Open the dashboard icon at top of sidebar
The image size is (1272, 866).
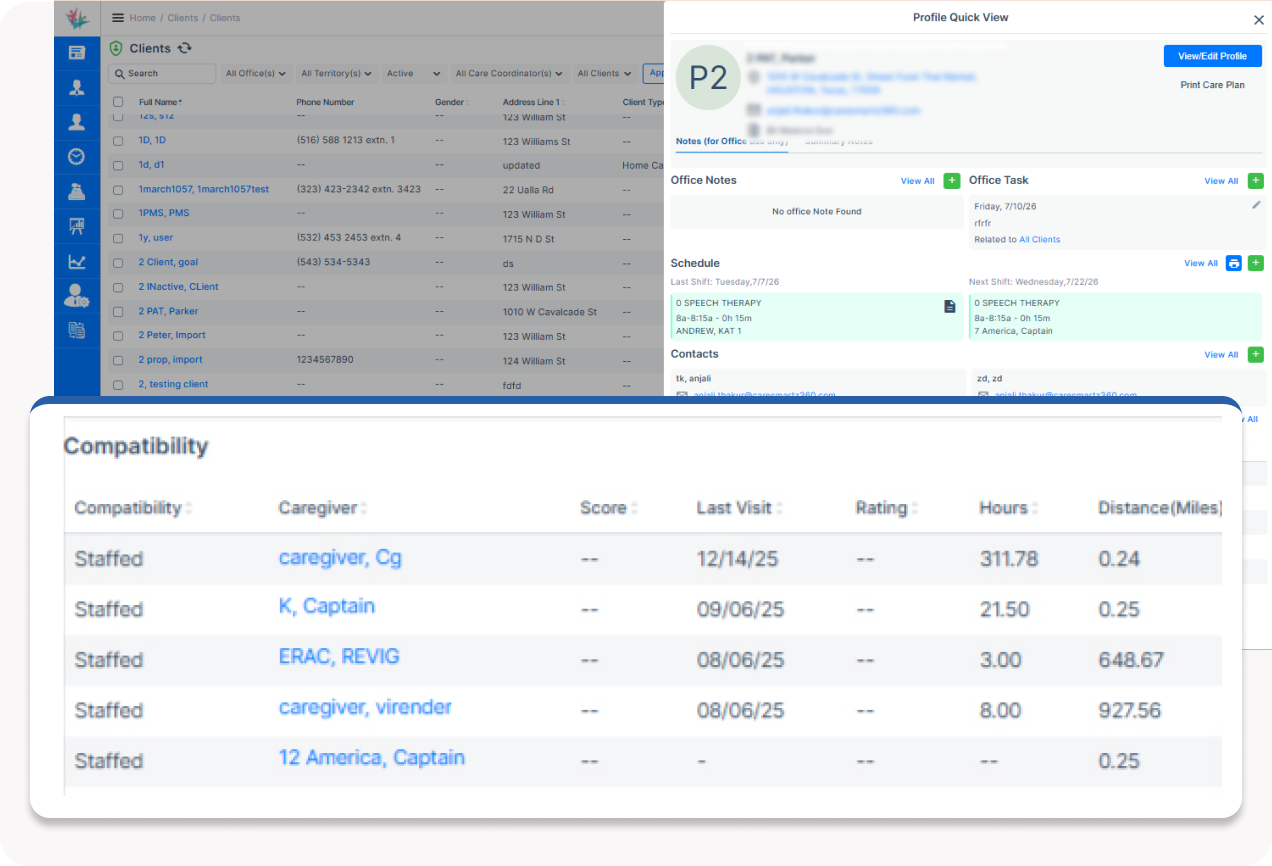point(77,53)
